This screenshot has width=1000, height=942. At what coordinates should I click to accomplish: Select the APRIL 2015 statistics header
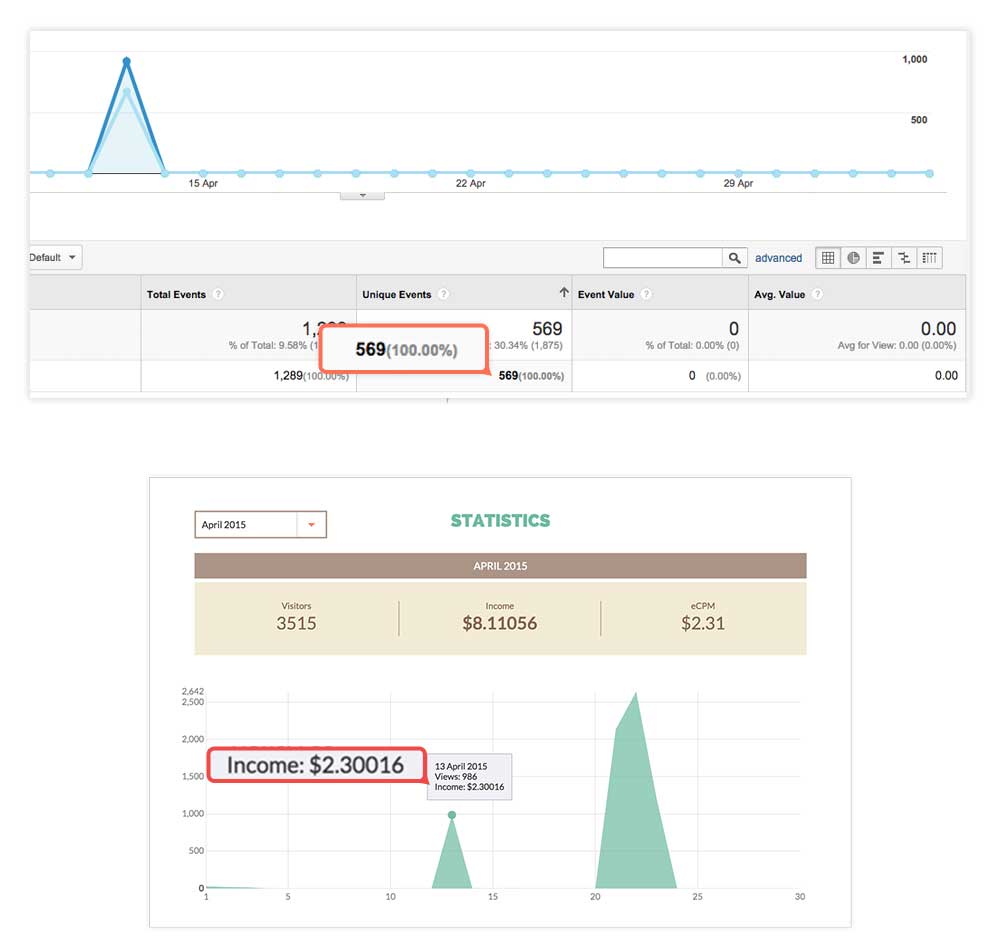coord(500,565)
